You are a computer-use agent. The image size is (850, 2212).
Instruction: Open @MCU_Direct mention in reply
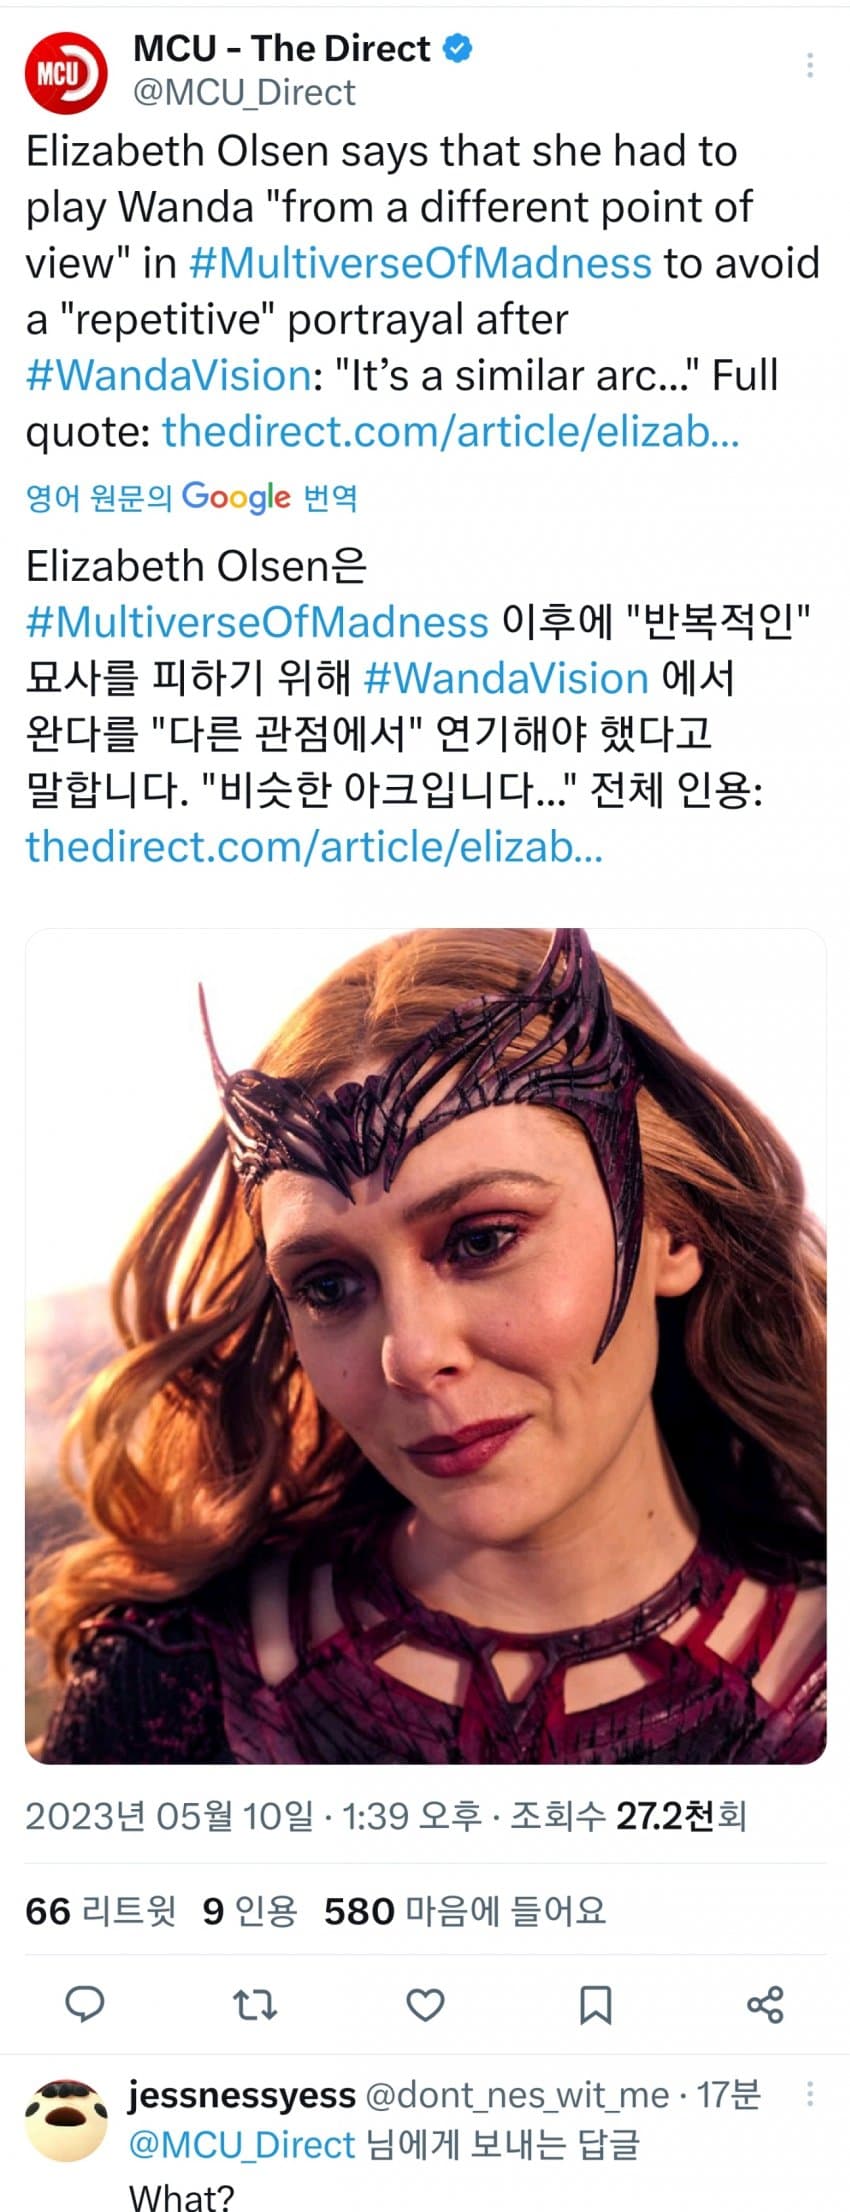(242, 2145)
